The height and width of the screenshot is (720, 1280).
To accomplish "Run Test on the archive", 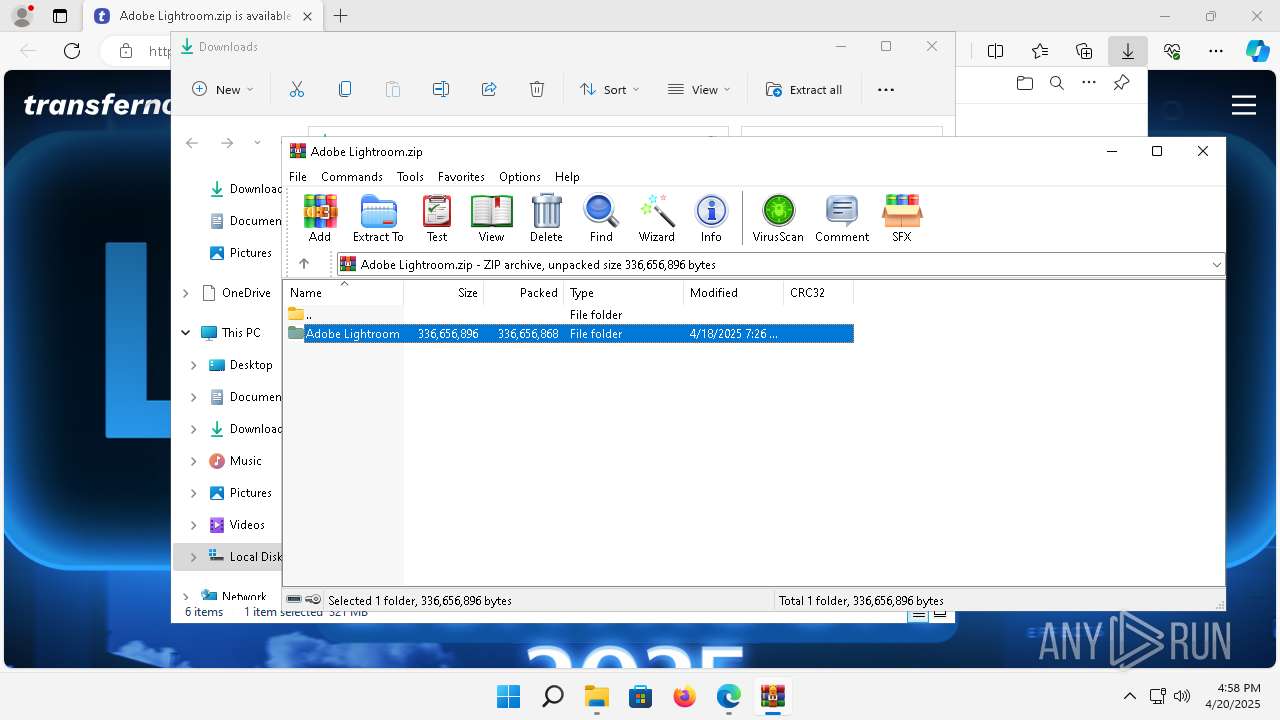I will 437,218.
